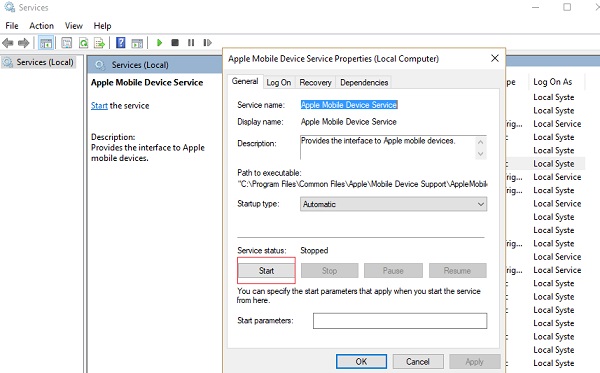Click the Restart Service toolbar icon
This screenshot has width=600, height=373.
(x=207, y=42)
